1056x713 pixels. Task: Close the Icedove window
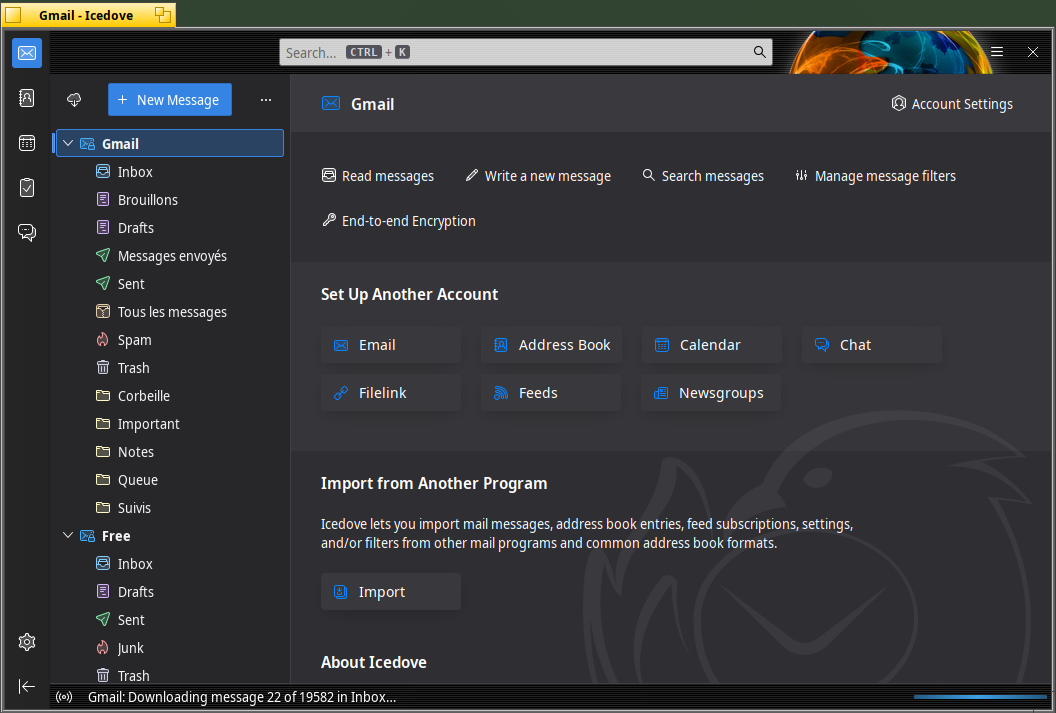pyautogui.click(x=1032, y=52)
